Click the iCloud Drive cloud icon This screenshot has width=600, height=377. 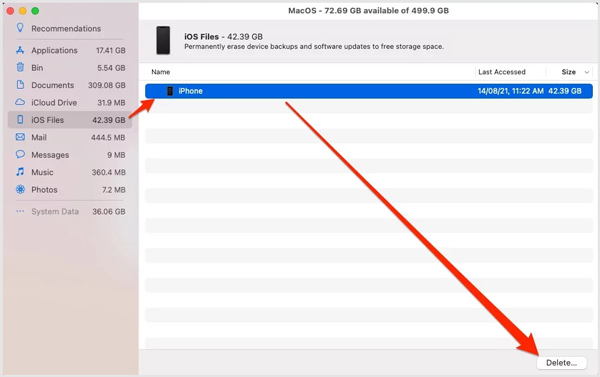(x=20, y=102)
